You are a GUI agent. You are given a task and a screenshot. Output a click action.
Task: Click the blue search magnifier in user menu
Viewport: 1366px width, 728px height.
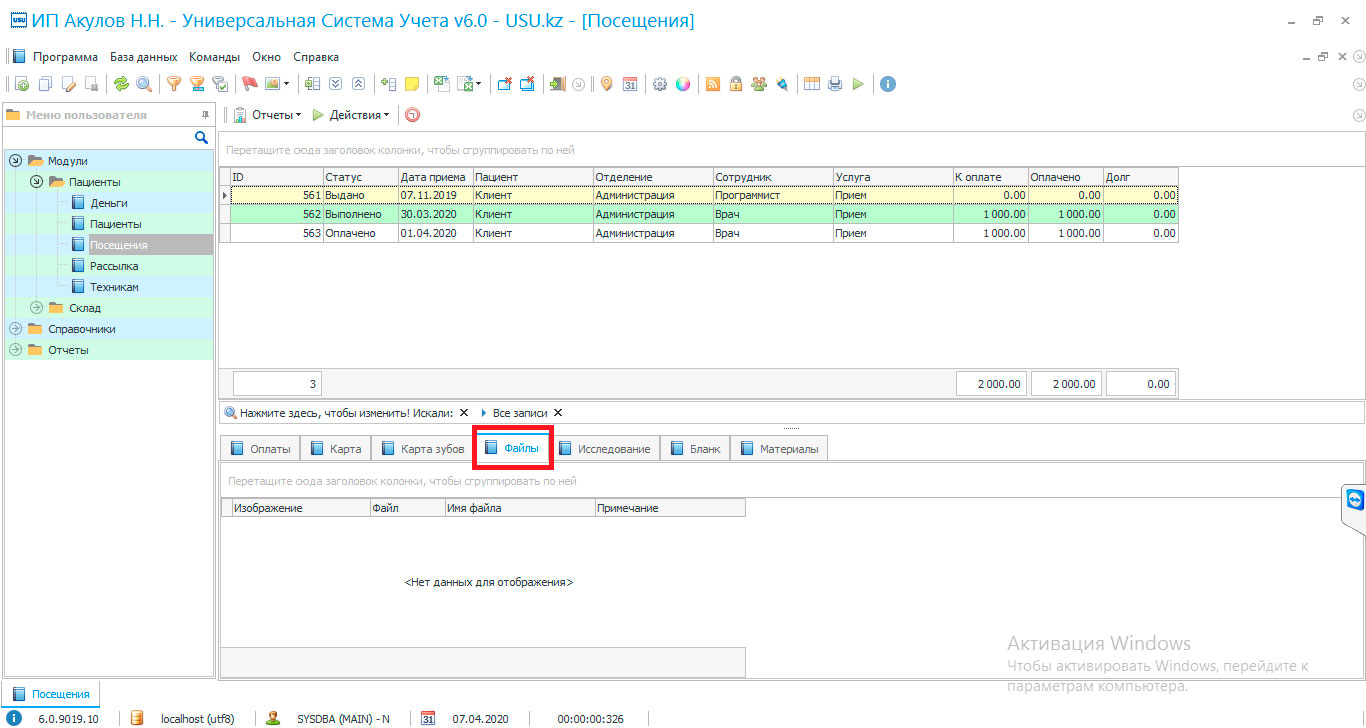(201, 138)
